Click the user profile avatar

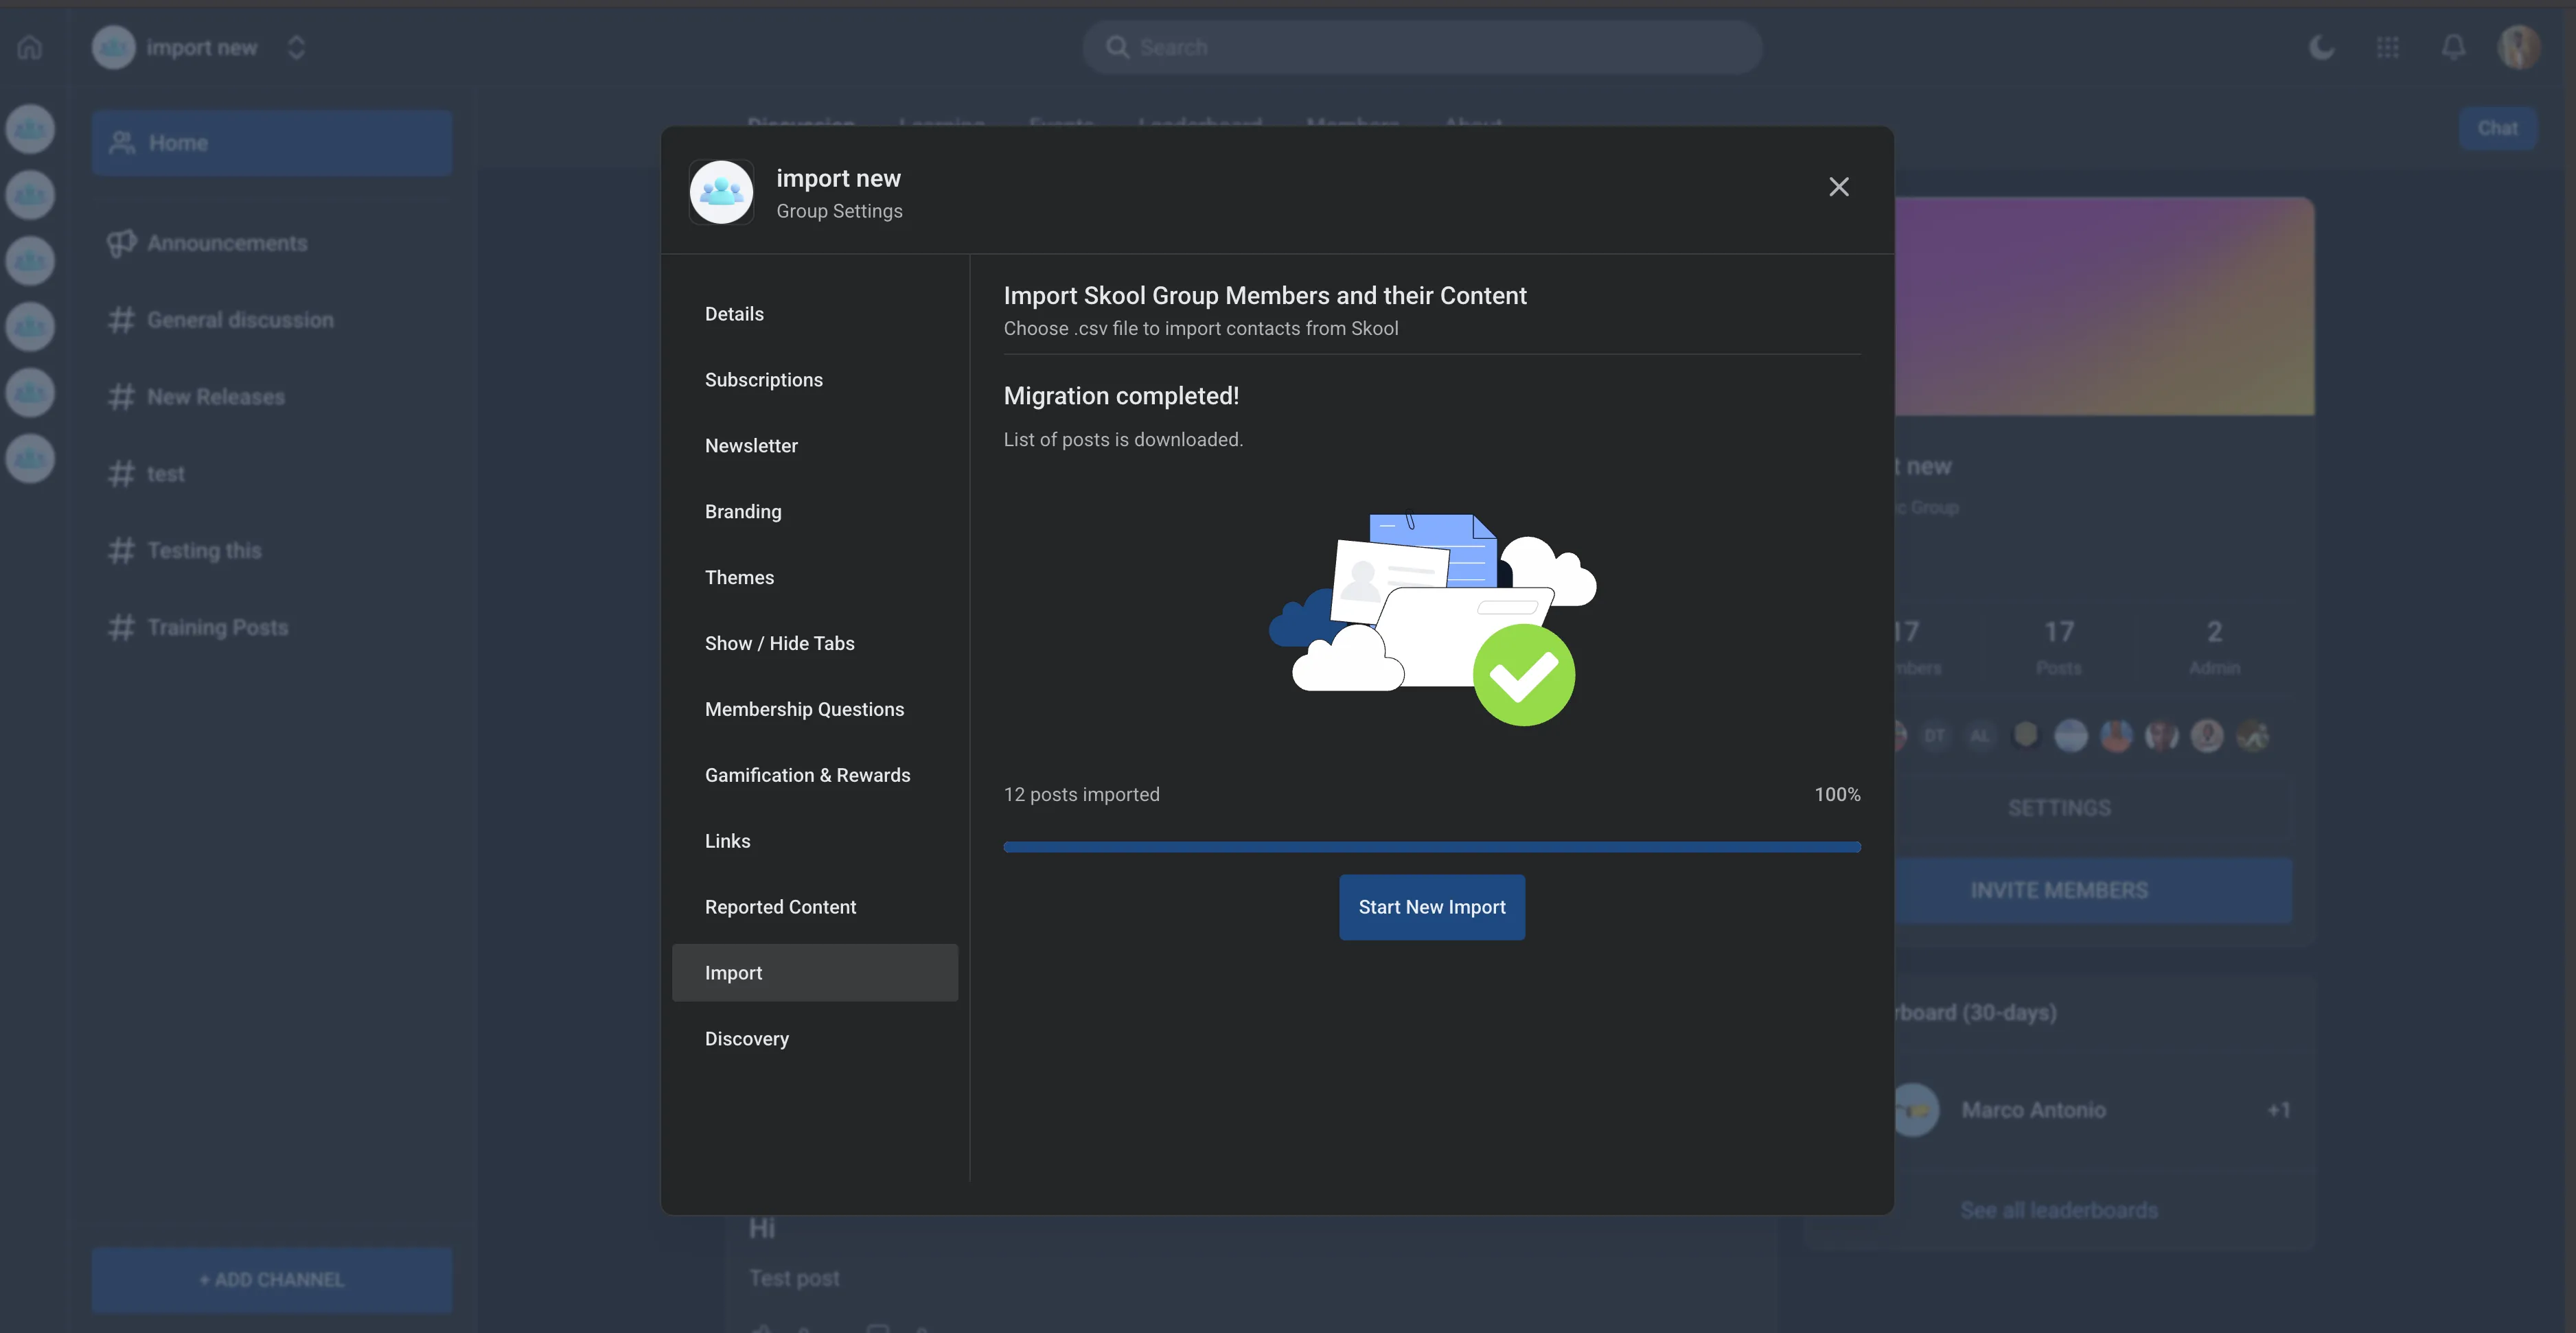pos(2518,47)
